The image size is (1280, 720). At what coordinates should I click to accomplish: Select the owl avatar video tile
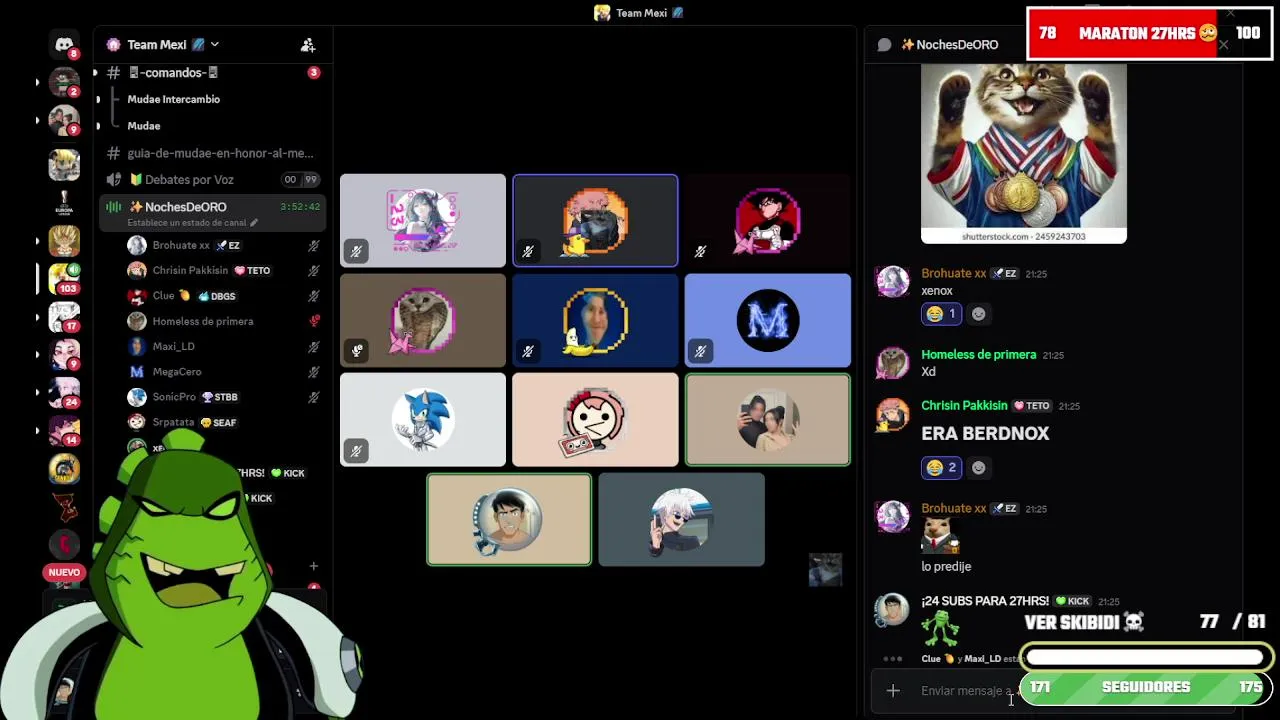tap(423, 320)
